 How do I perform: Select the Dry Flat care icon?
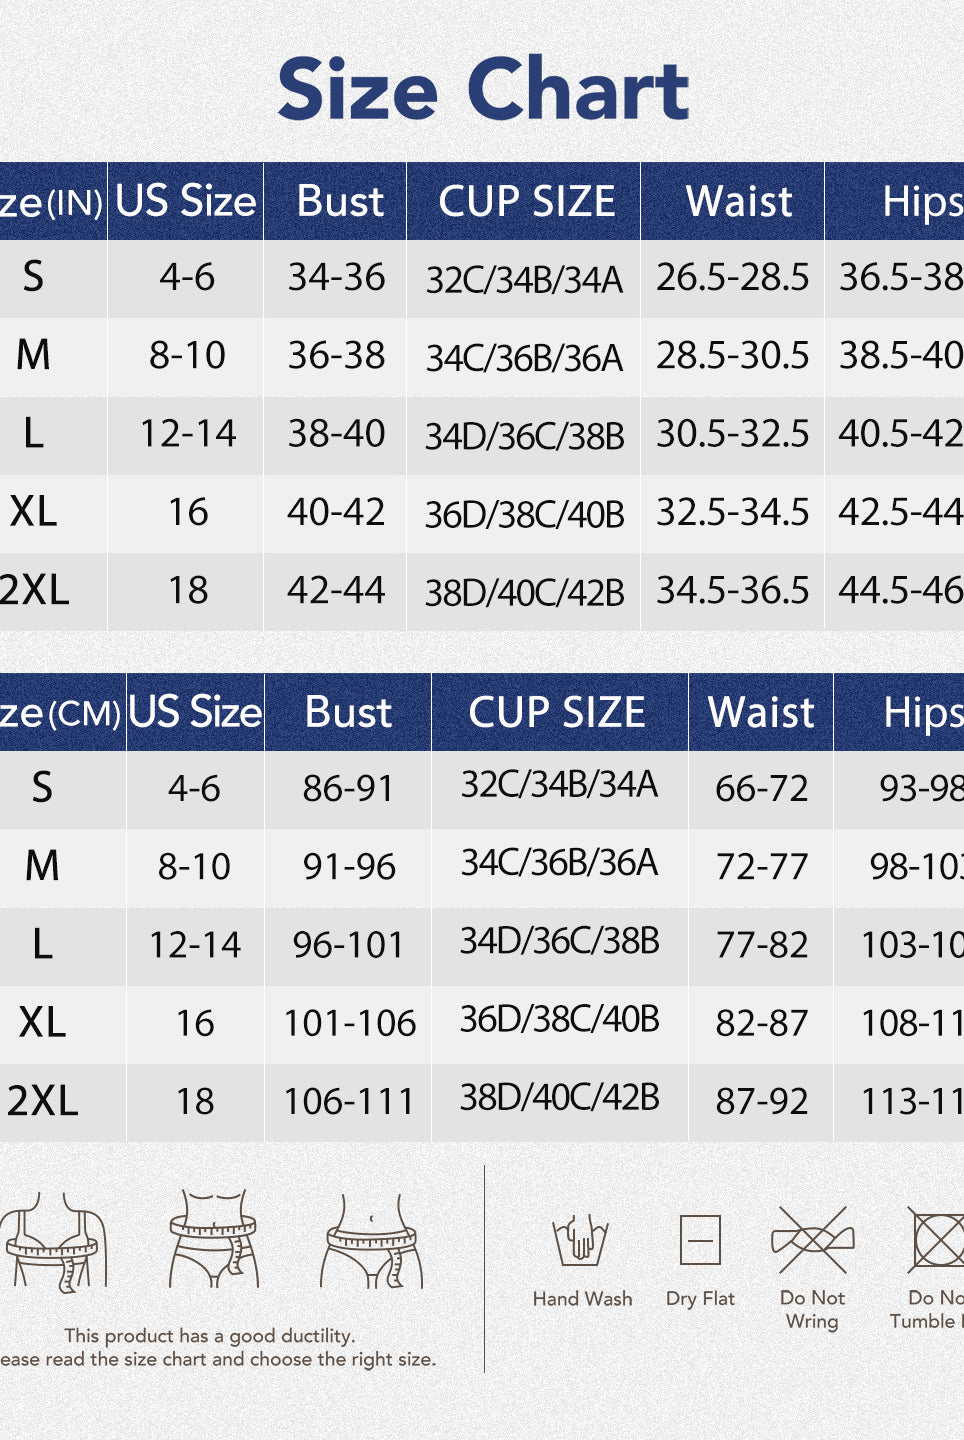point(700,1241)
